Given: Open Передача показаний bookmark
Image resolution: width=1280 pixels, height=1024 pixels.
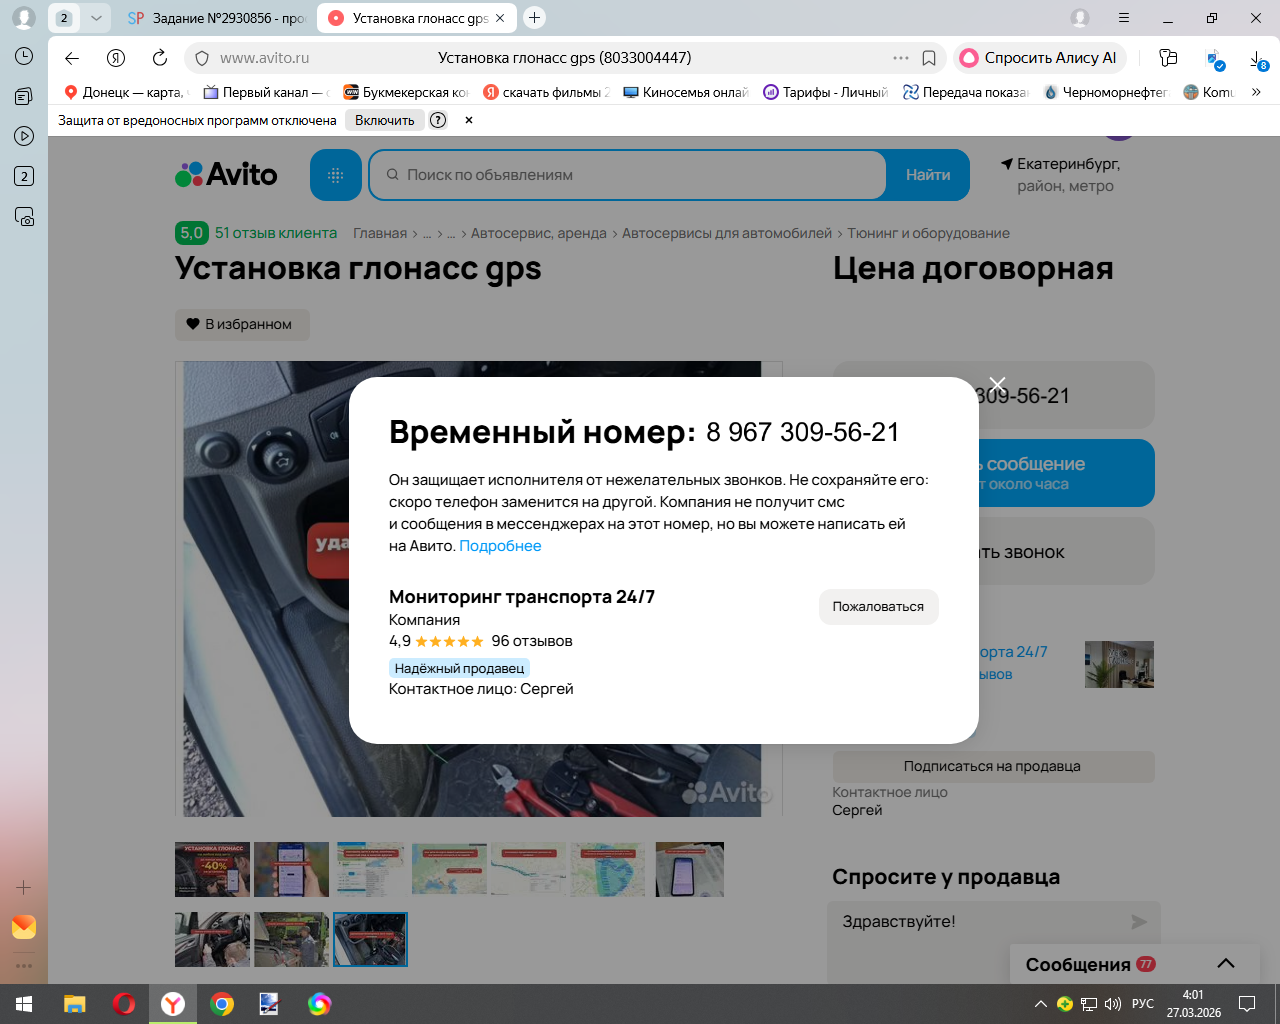Looking at the screenshot, I should click(x=966, y=92).
